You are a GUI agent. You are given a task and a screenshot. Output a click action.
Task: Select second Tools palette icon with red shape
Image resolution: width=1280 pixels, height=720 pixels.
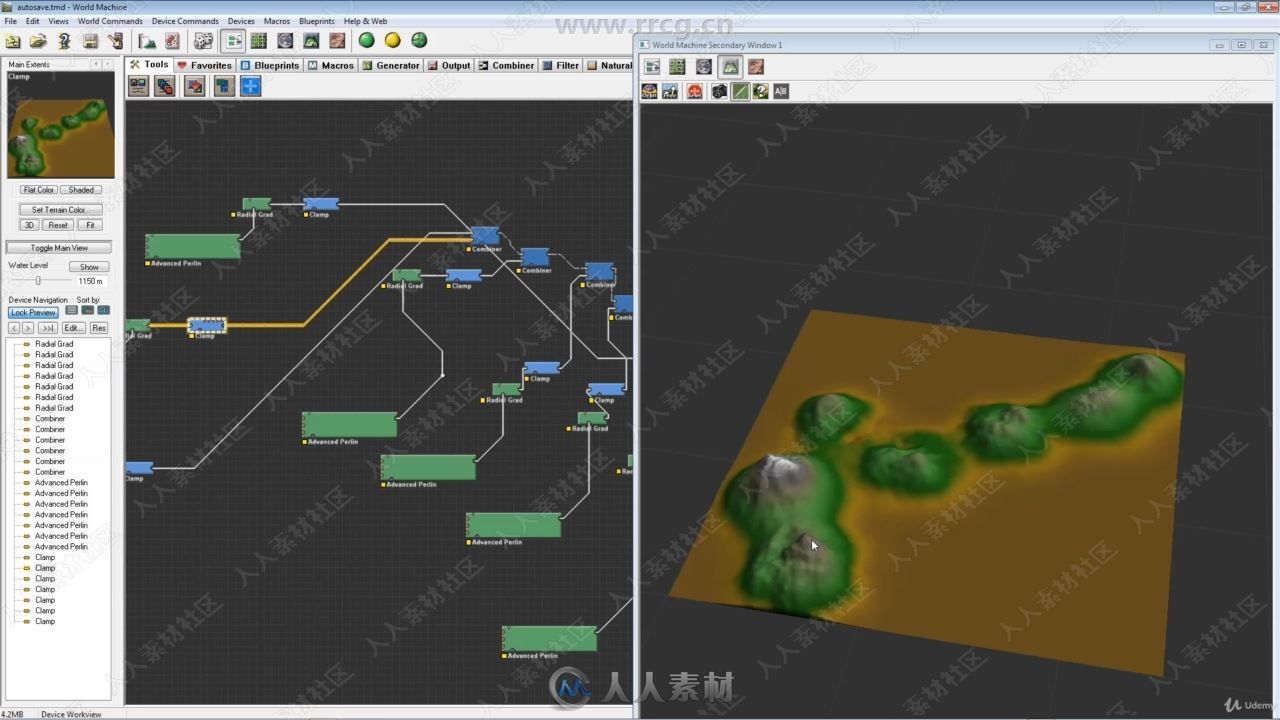(165, 87)
